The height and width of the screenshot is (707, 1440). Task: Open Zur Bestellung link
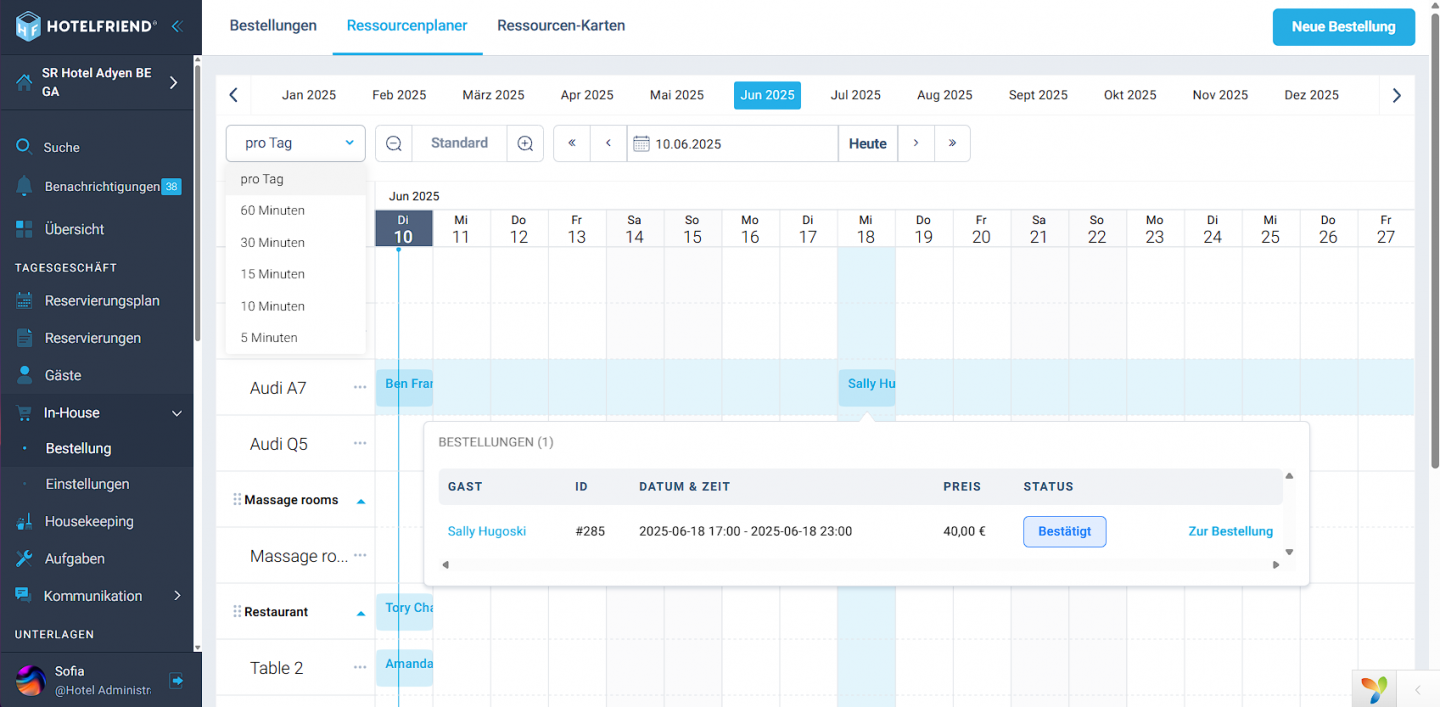click(x=1230, y=531)
